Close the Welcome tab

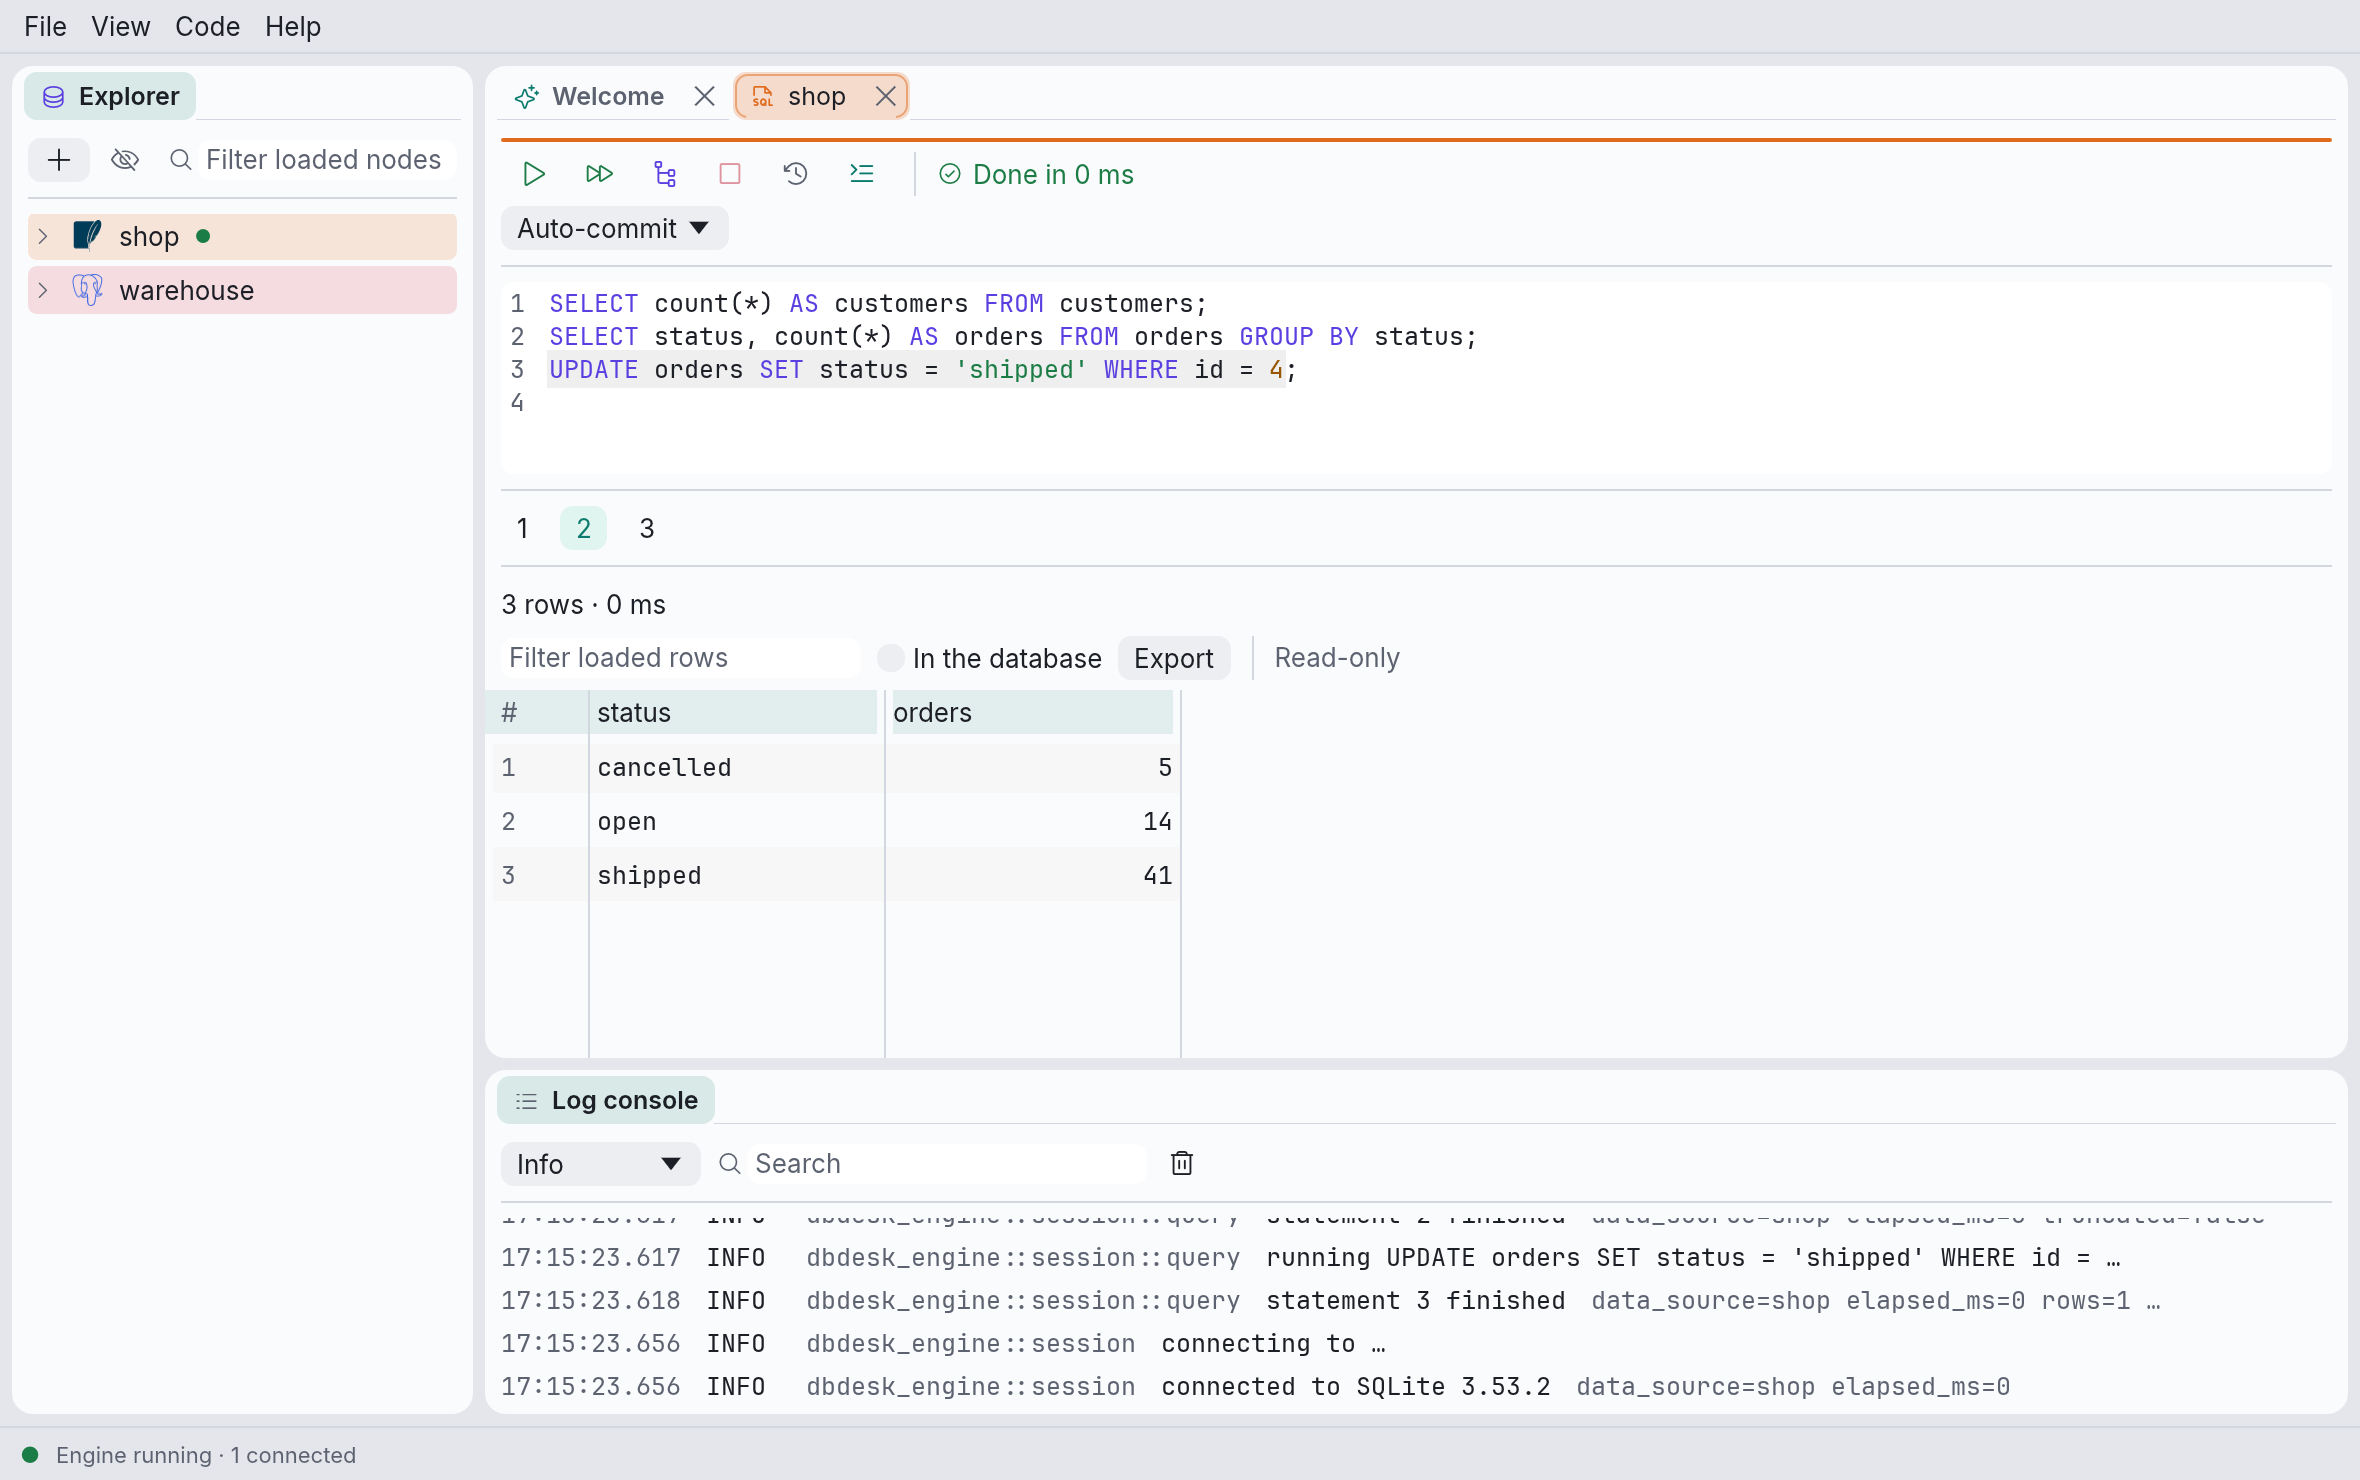pos(705,96)
